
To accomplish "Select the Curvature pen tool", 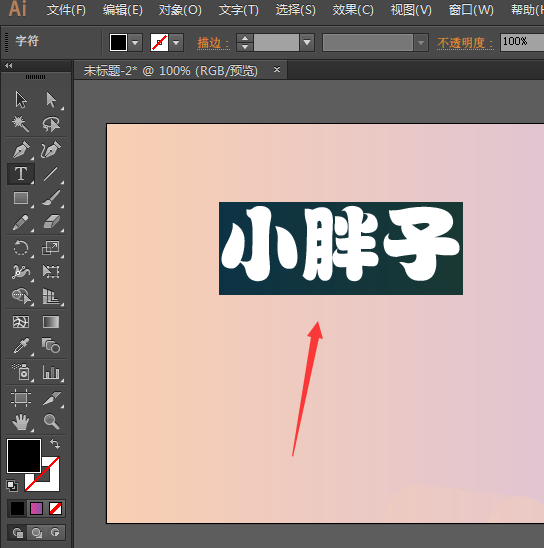I will (51, 150).
